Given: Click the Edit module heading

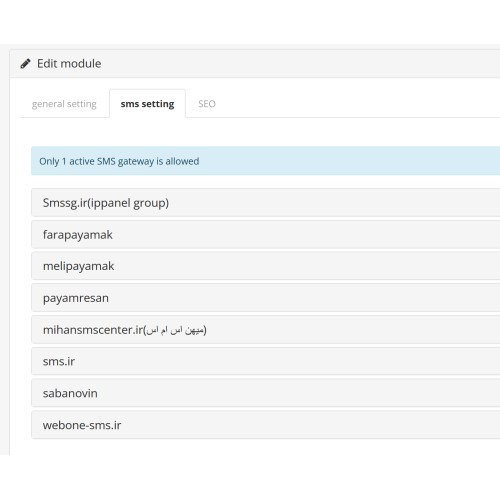Looking at the screenshot, I should [x=69, y=63].
